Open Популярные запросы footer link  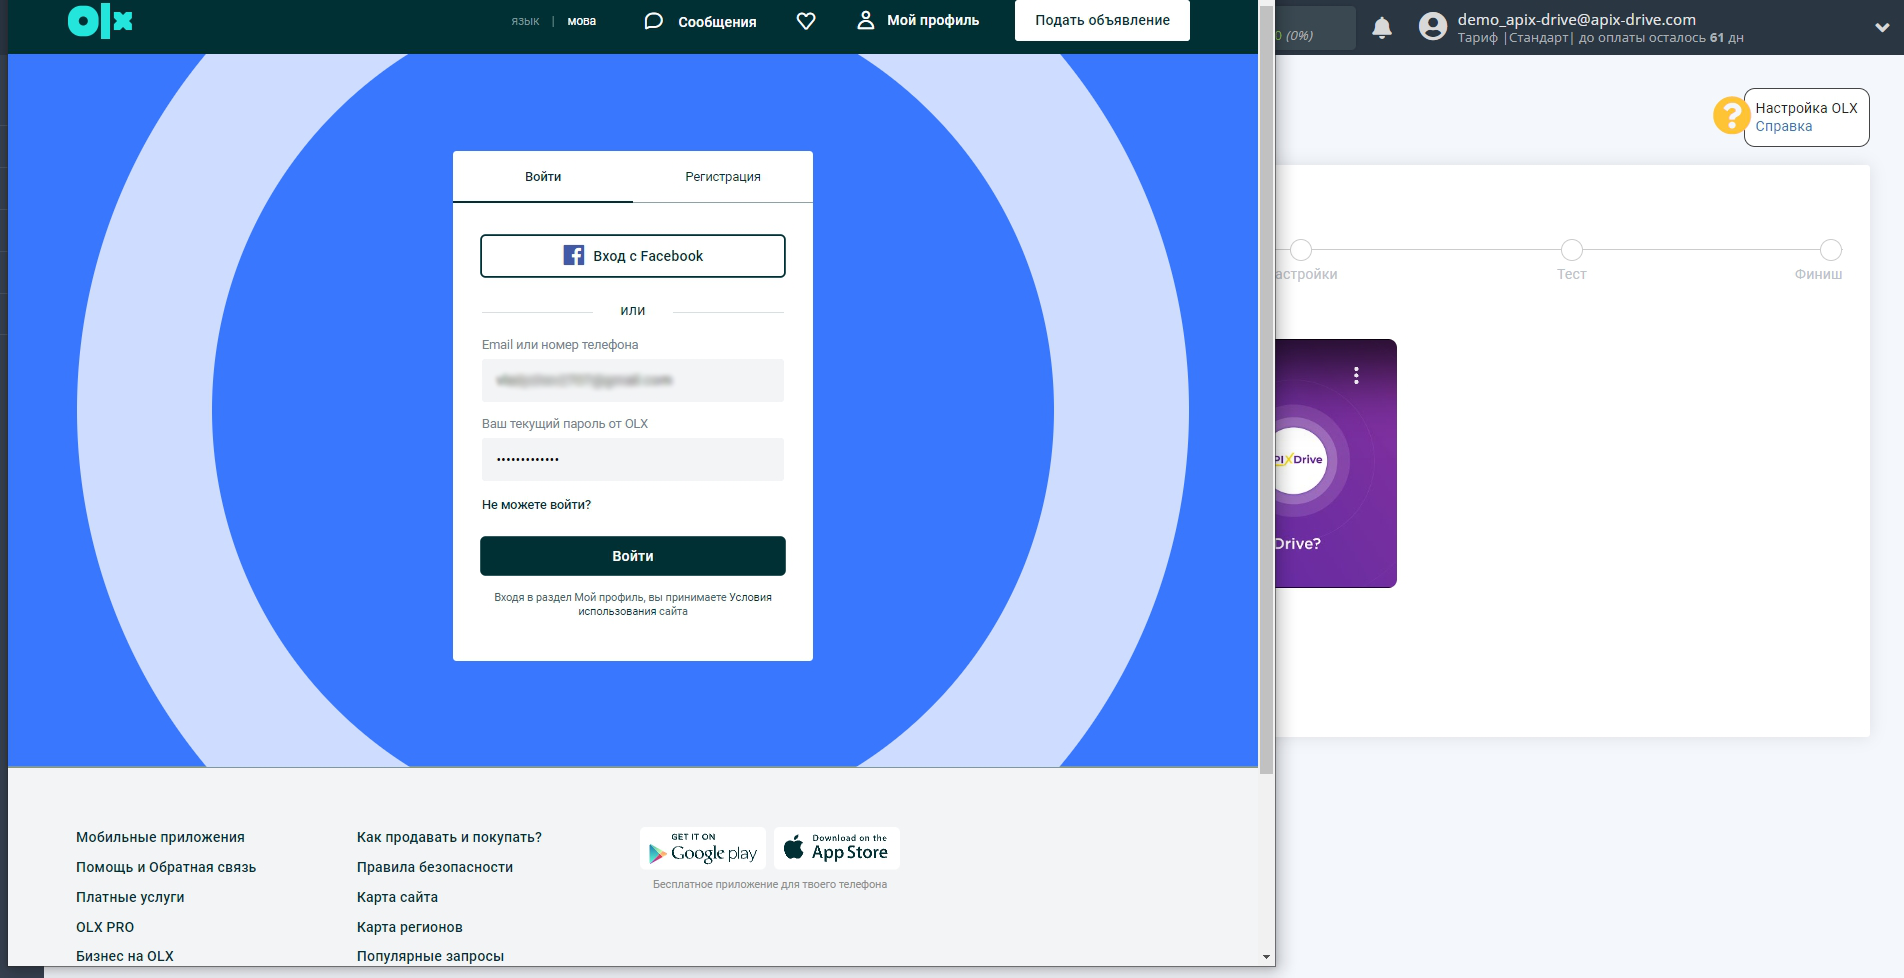tap(430, 956)
